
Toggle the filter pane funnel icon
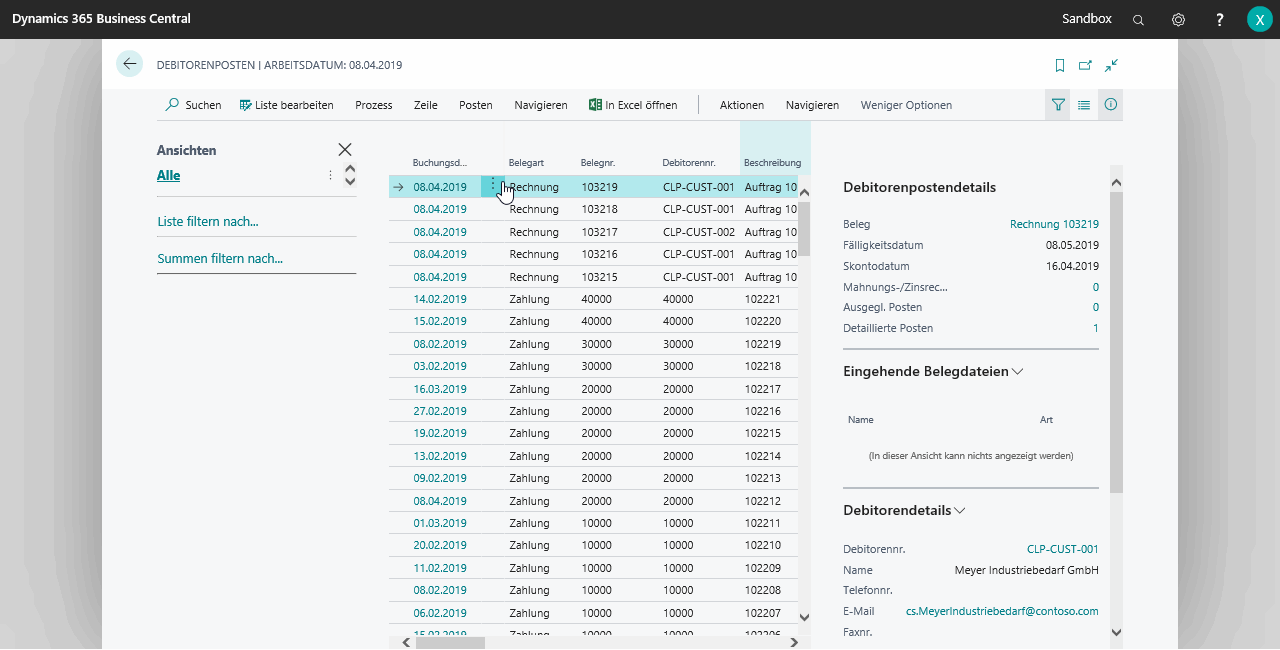coord(1058,105)
